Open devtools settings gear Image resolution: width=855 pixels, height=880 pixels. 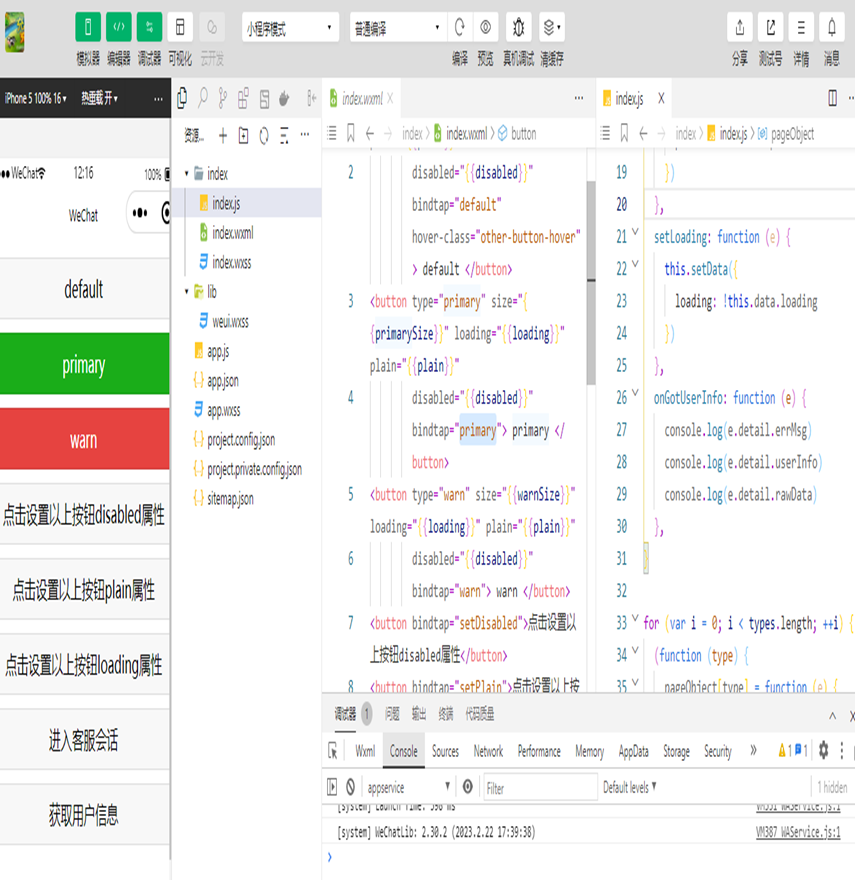(823, 750)
